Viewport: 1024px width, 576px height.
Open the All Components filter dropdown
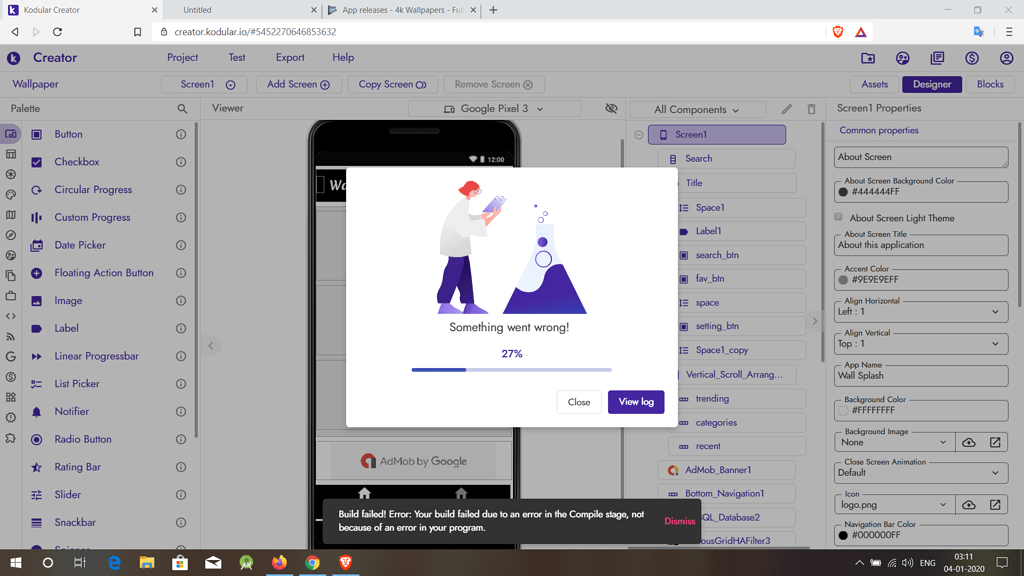coord(697,110)
